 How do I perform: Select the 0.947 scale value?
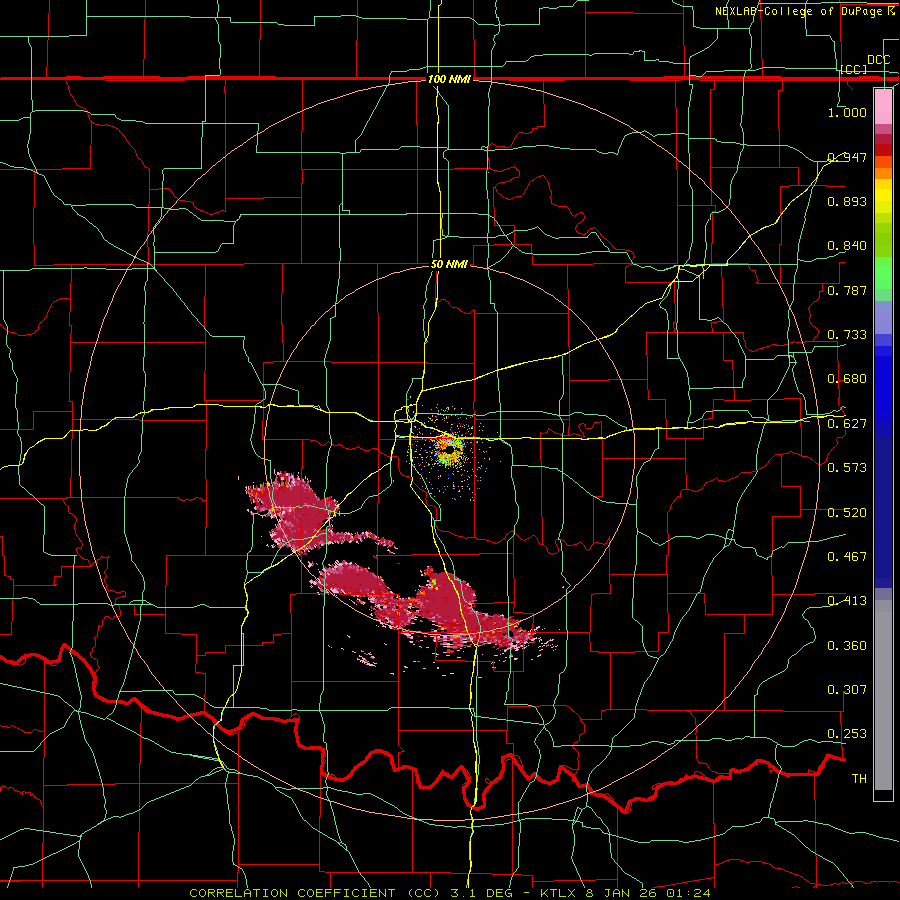click(x=847, y=157)
